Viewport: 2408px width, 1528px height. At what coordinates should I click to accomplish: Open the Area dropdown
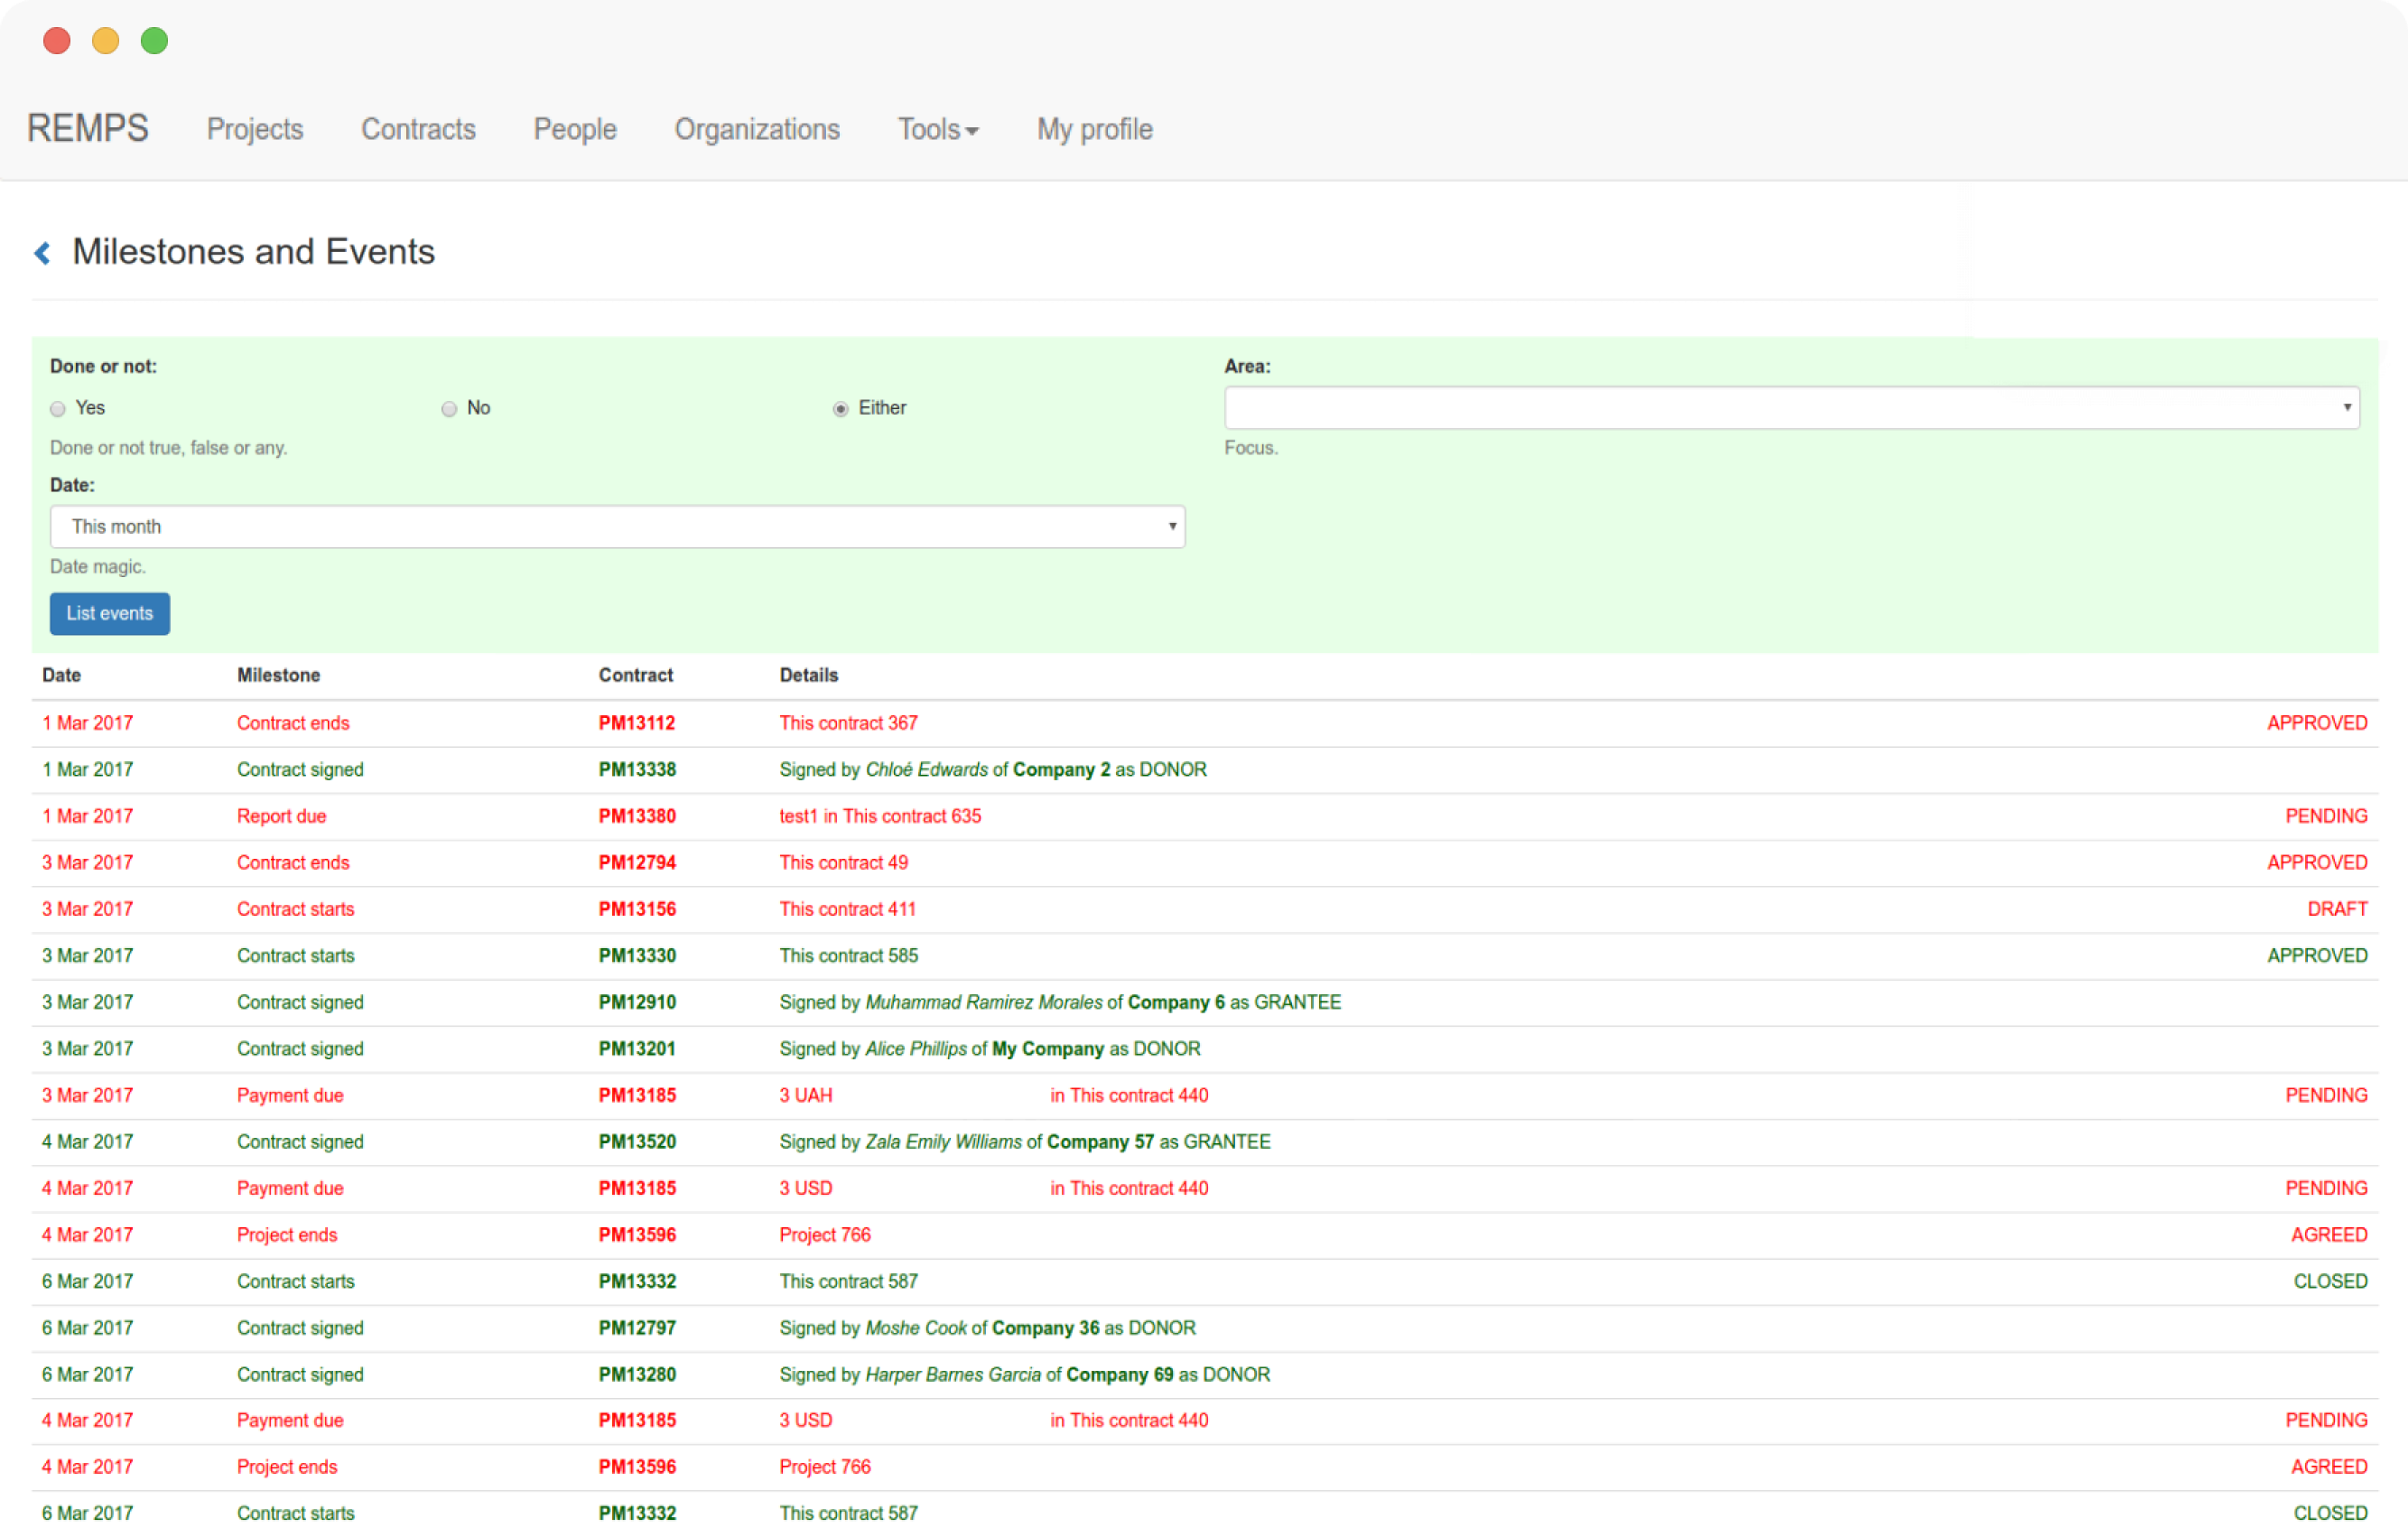pyautogui.click(x=1791, y=408)
